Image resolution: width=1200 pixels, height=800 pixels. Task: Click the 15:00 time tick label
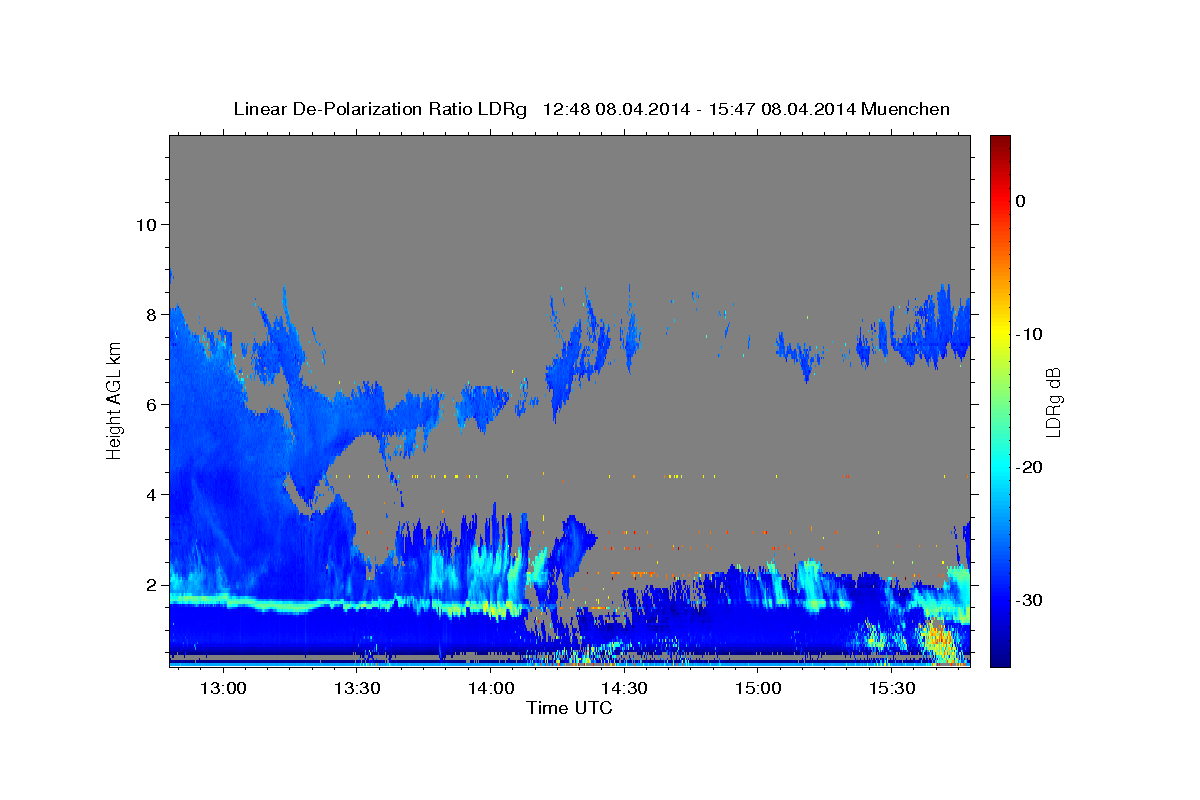pyautogui.click(x=759, y=689)
